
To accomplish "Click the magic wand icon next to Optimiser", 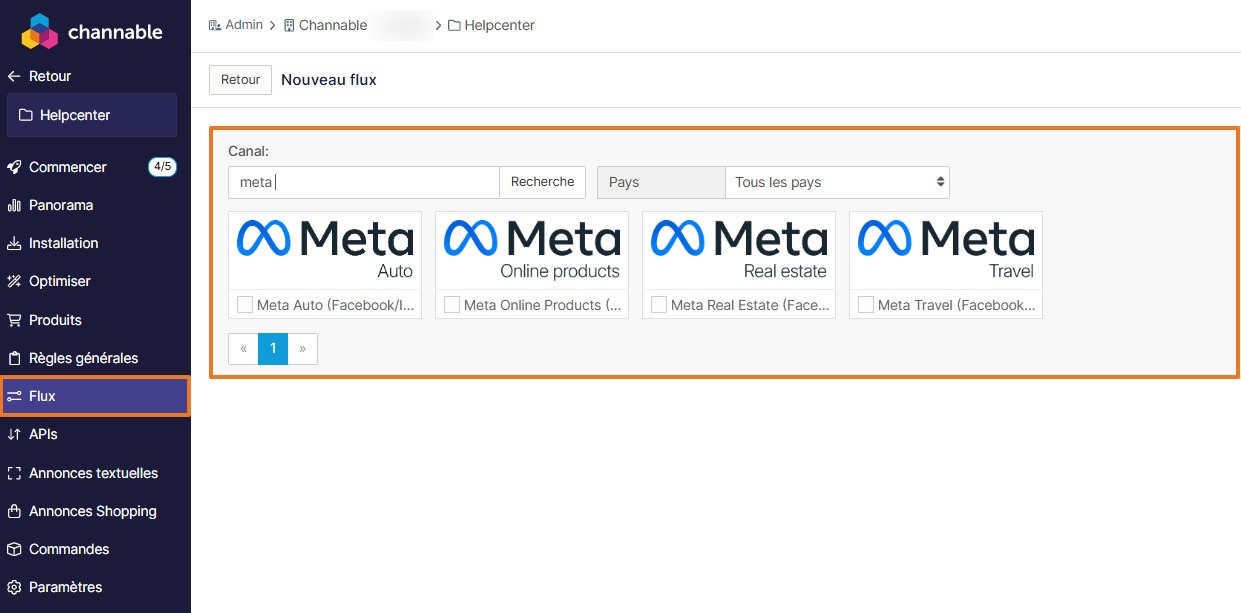I will coord(14,282).
